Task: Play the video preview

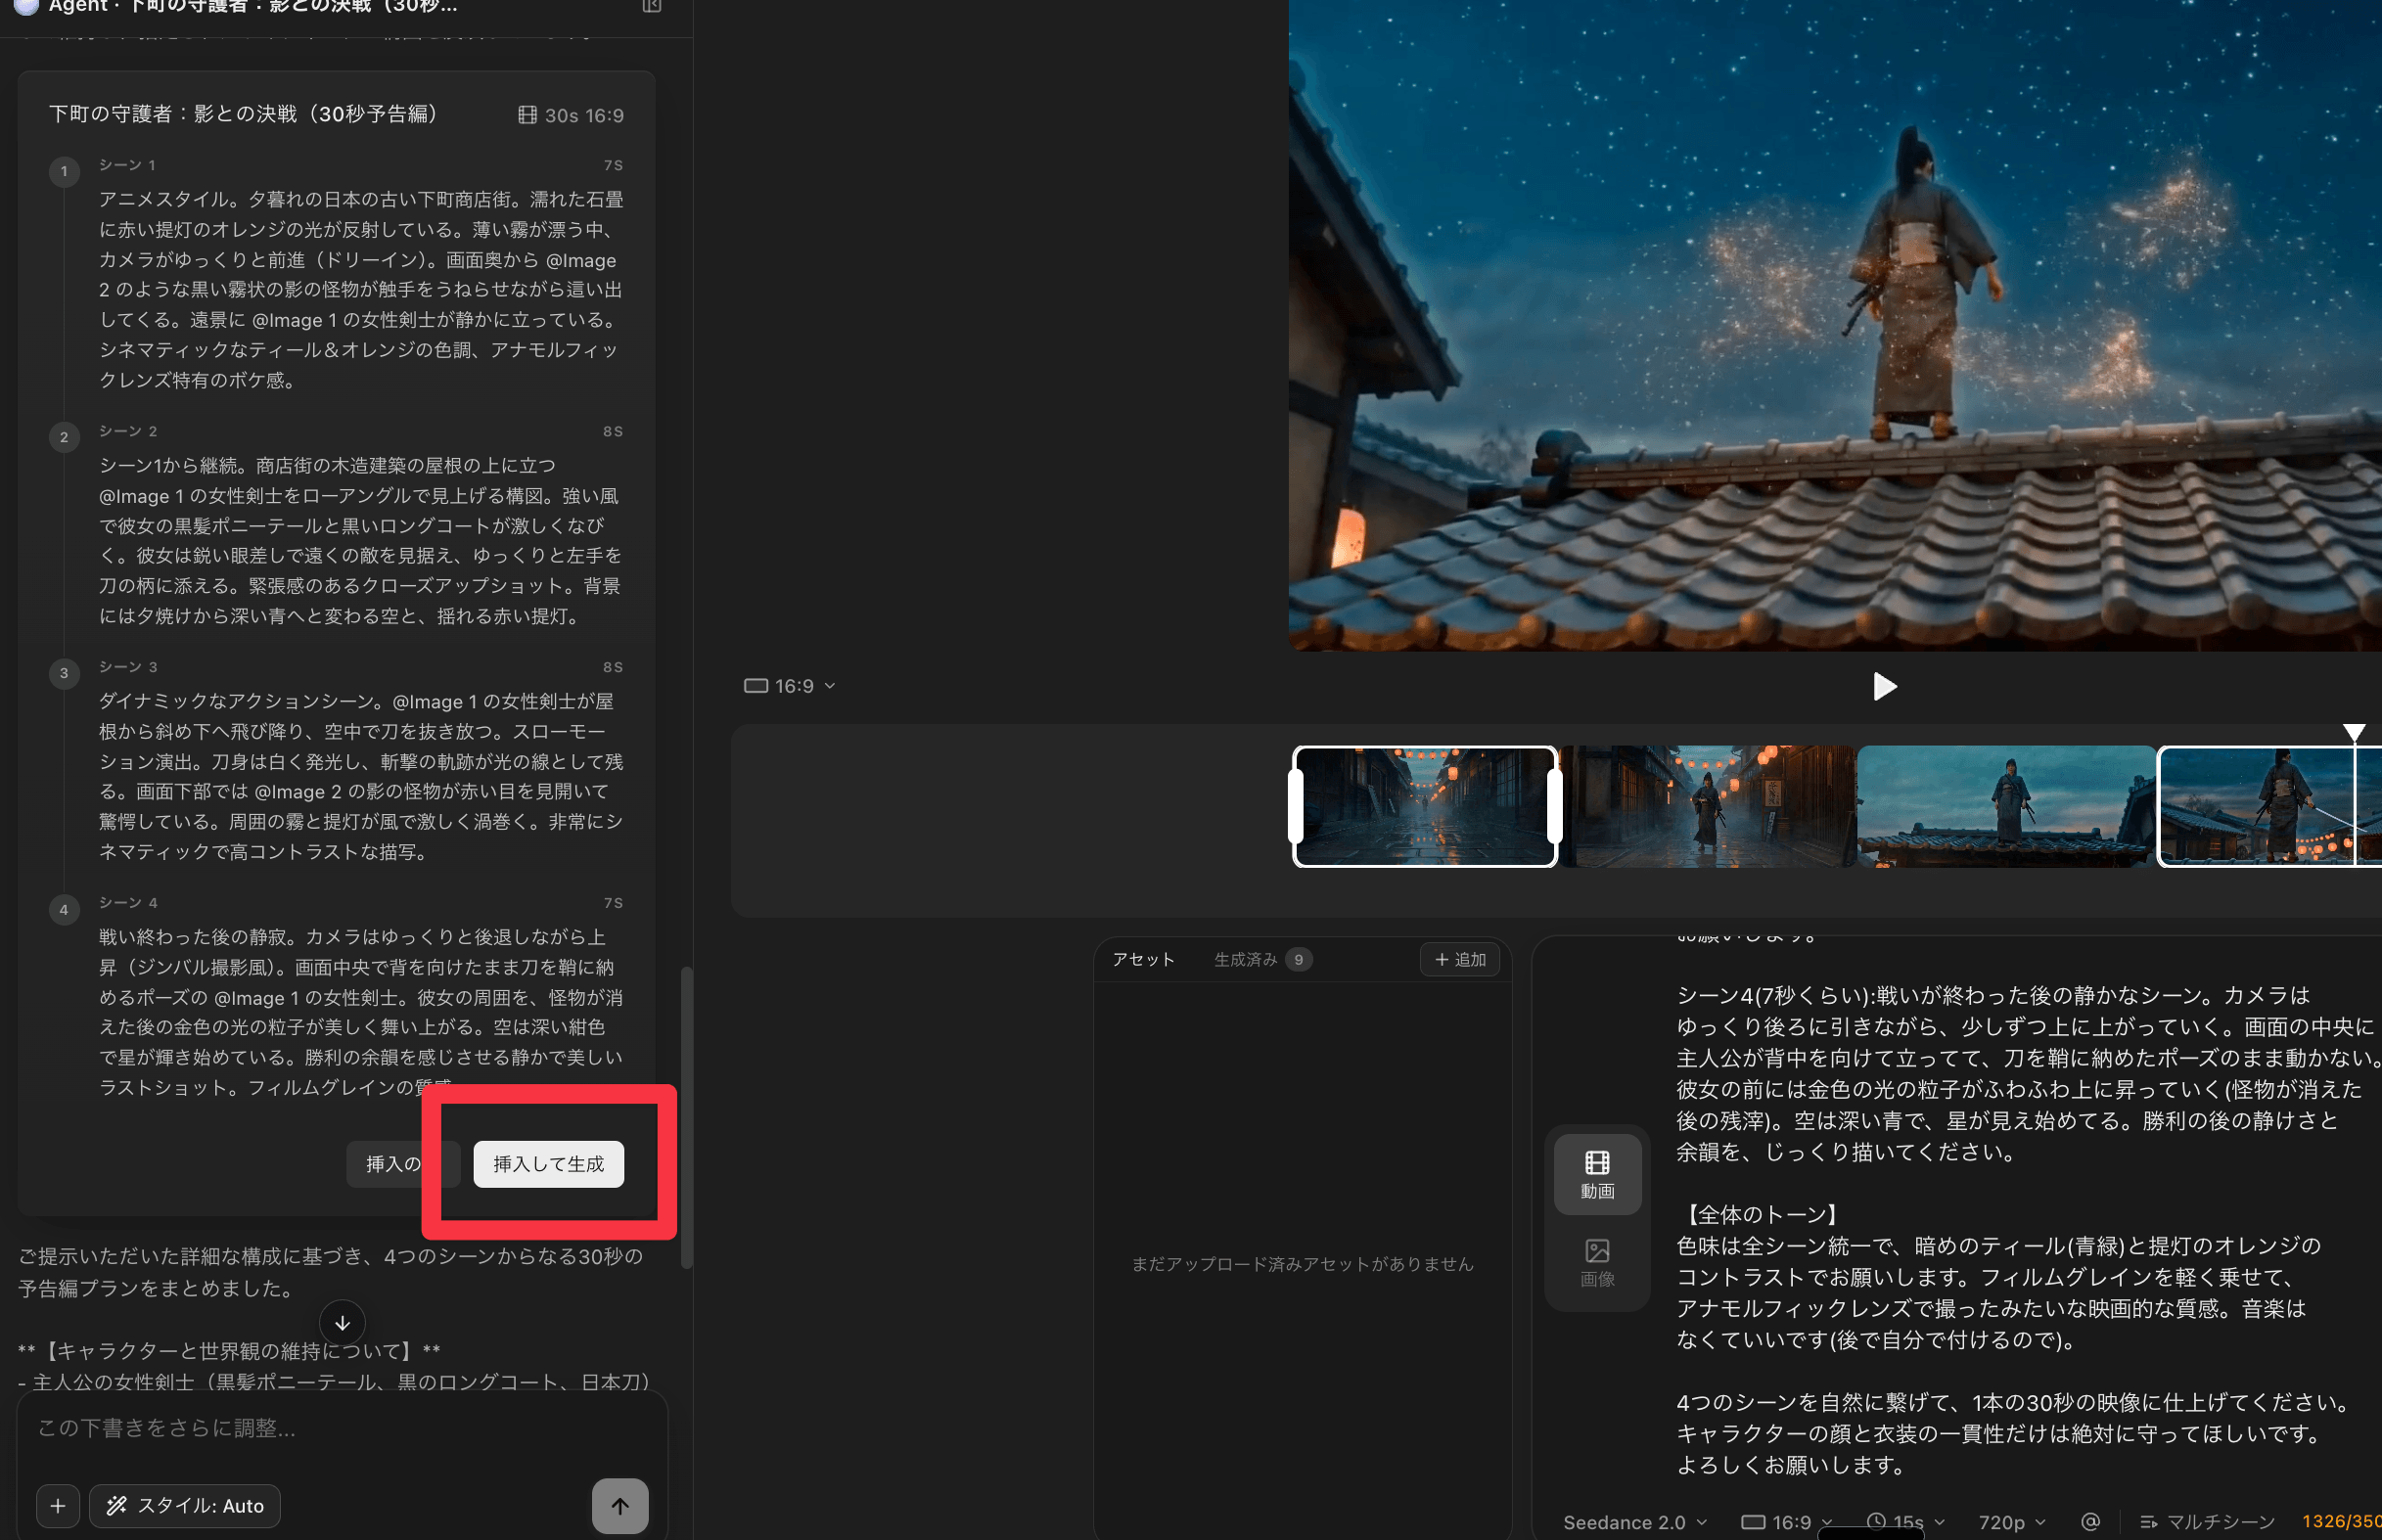Action: pyautogui.click(x=1884, y=686)
